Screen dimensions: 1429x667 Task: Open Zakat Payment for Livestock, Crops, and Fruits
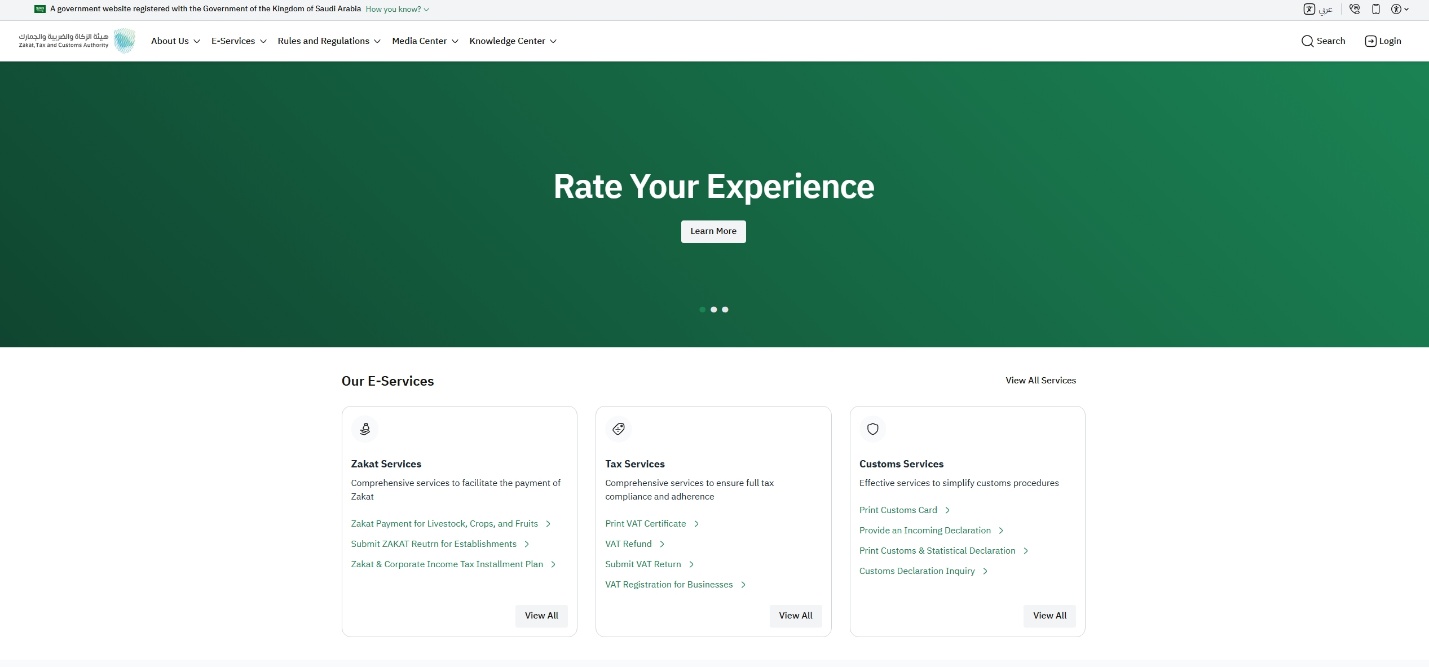pos(451,524)
